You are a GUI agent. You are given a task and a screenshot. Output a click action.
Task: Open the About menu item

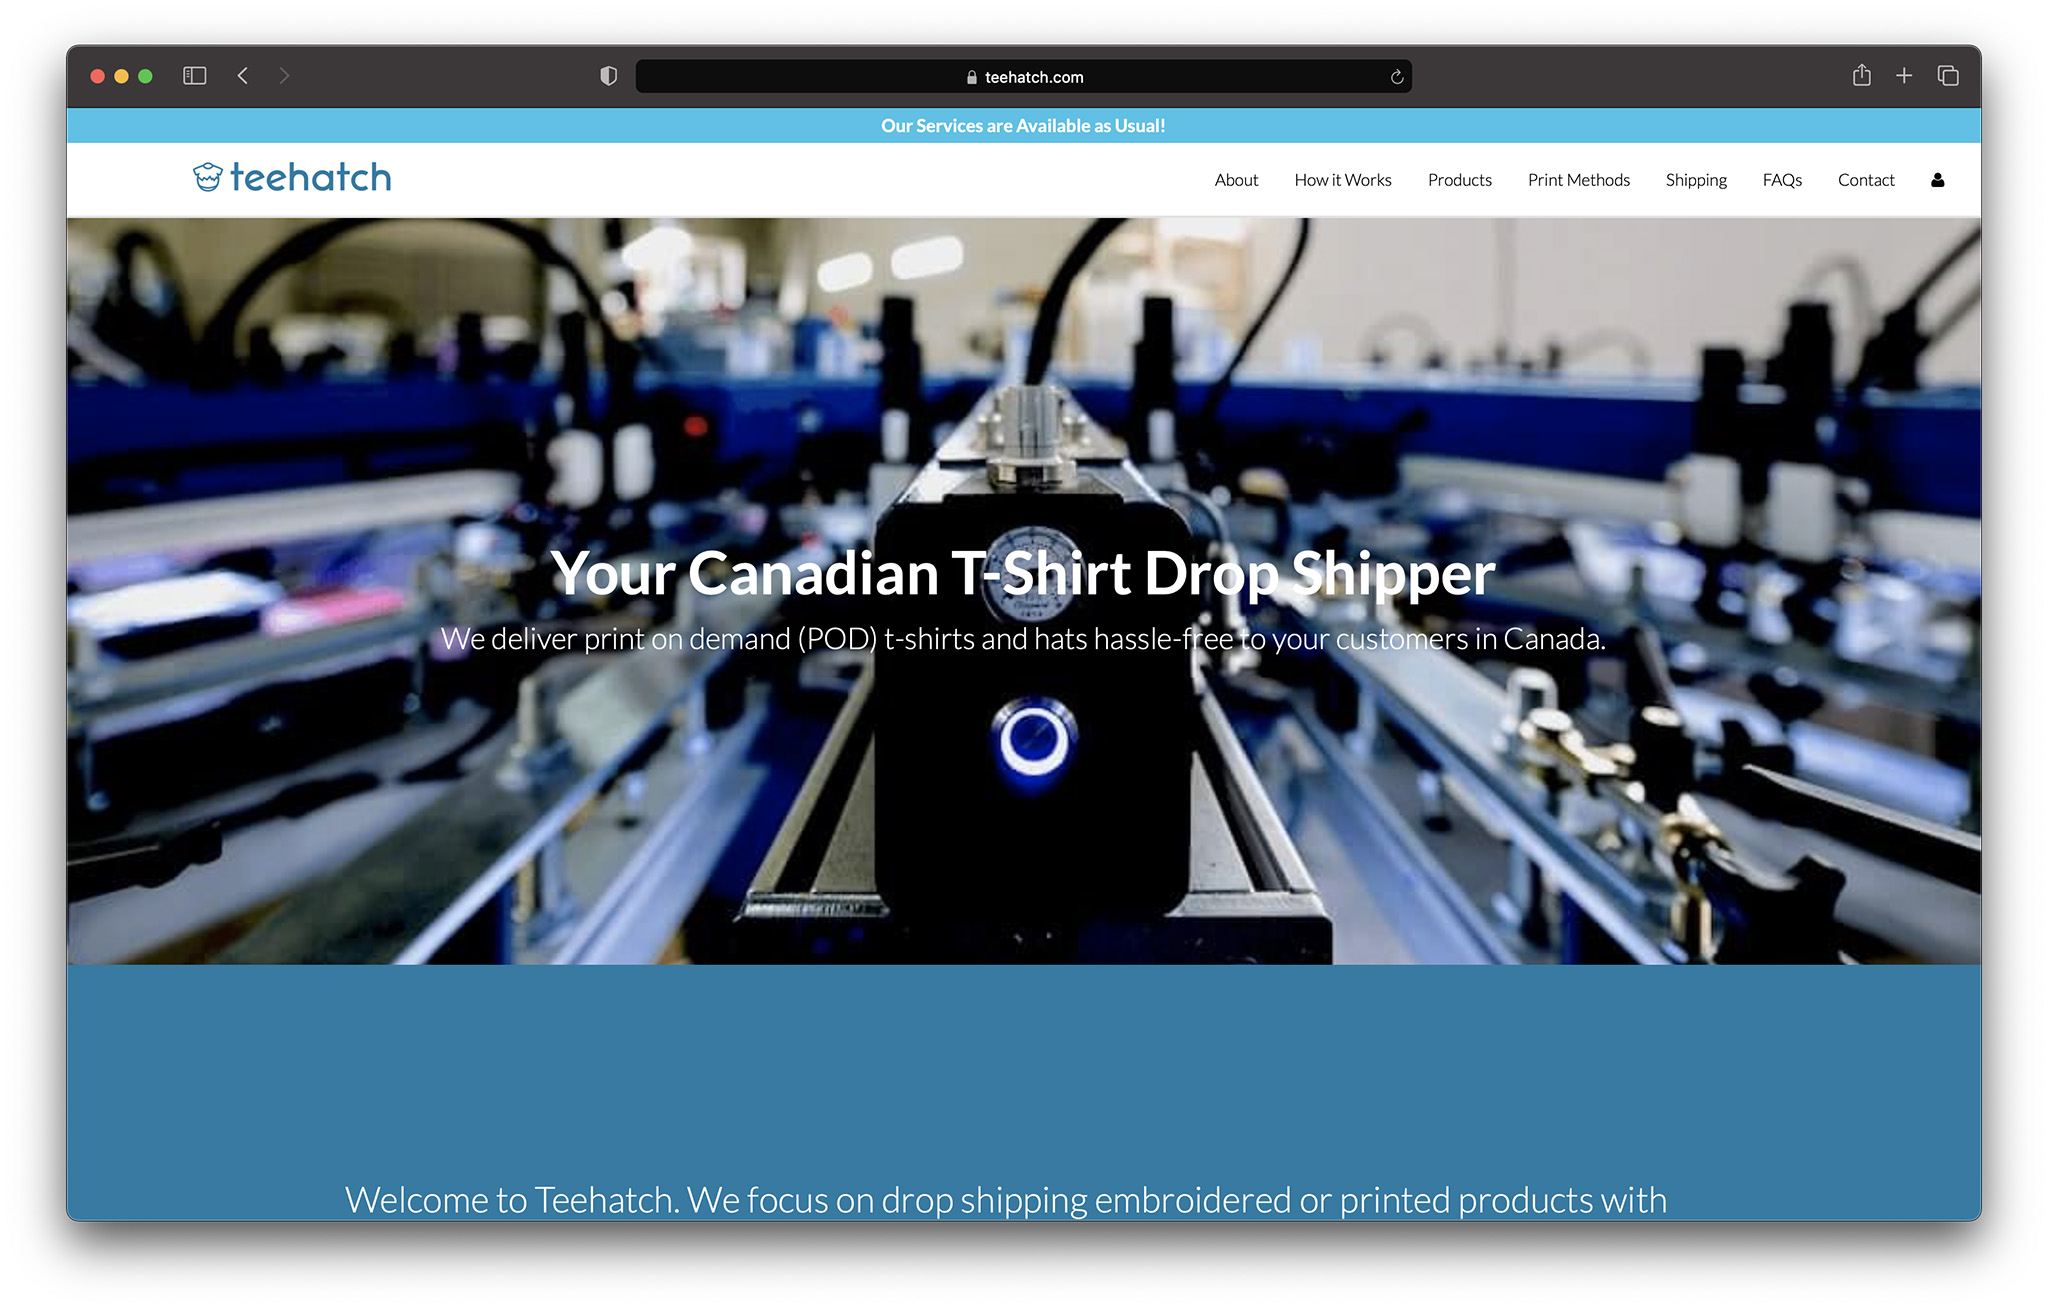(1236, 180)
